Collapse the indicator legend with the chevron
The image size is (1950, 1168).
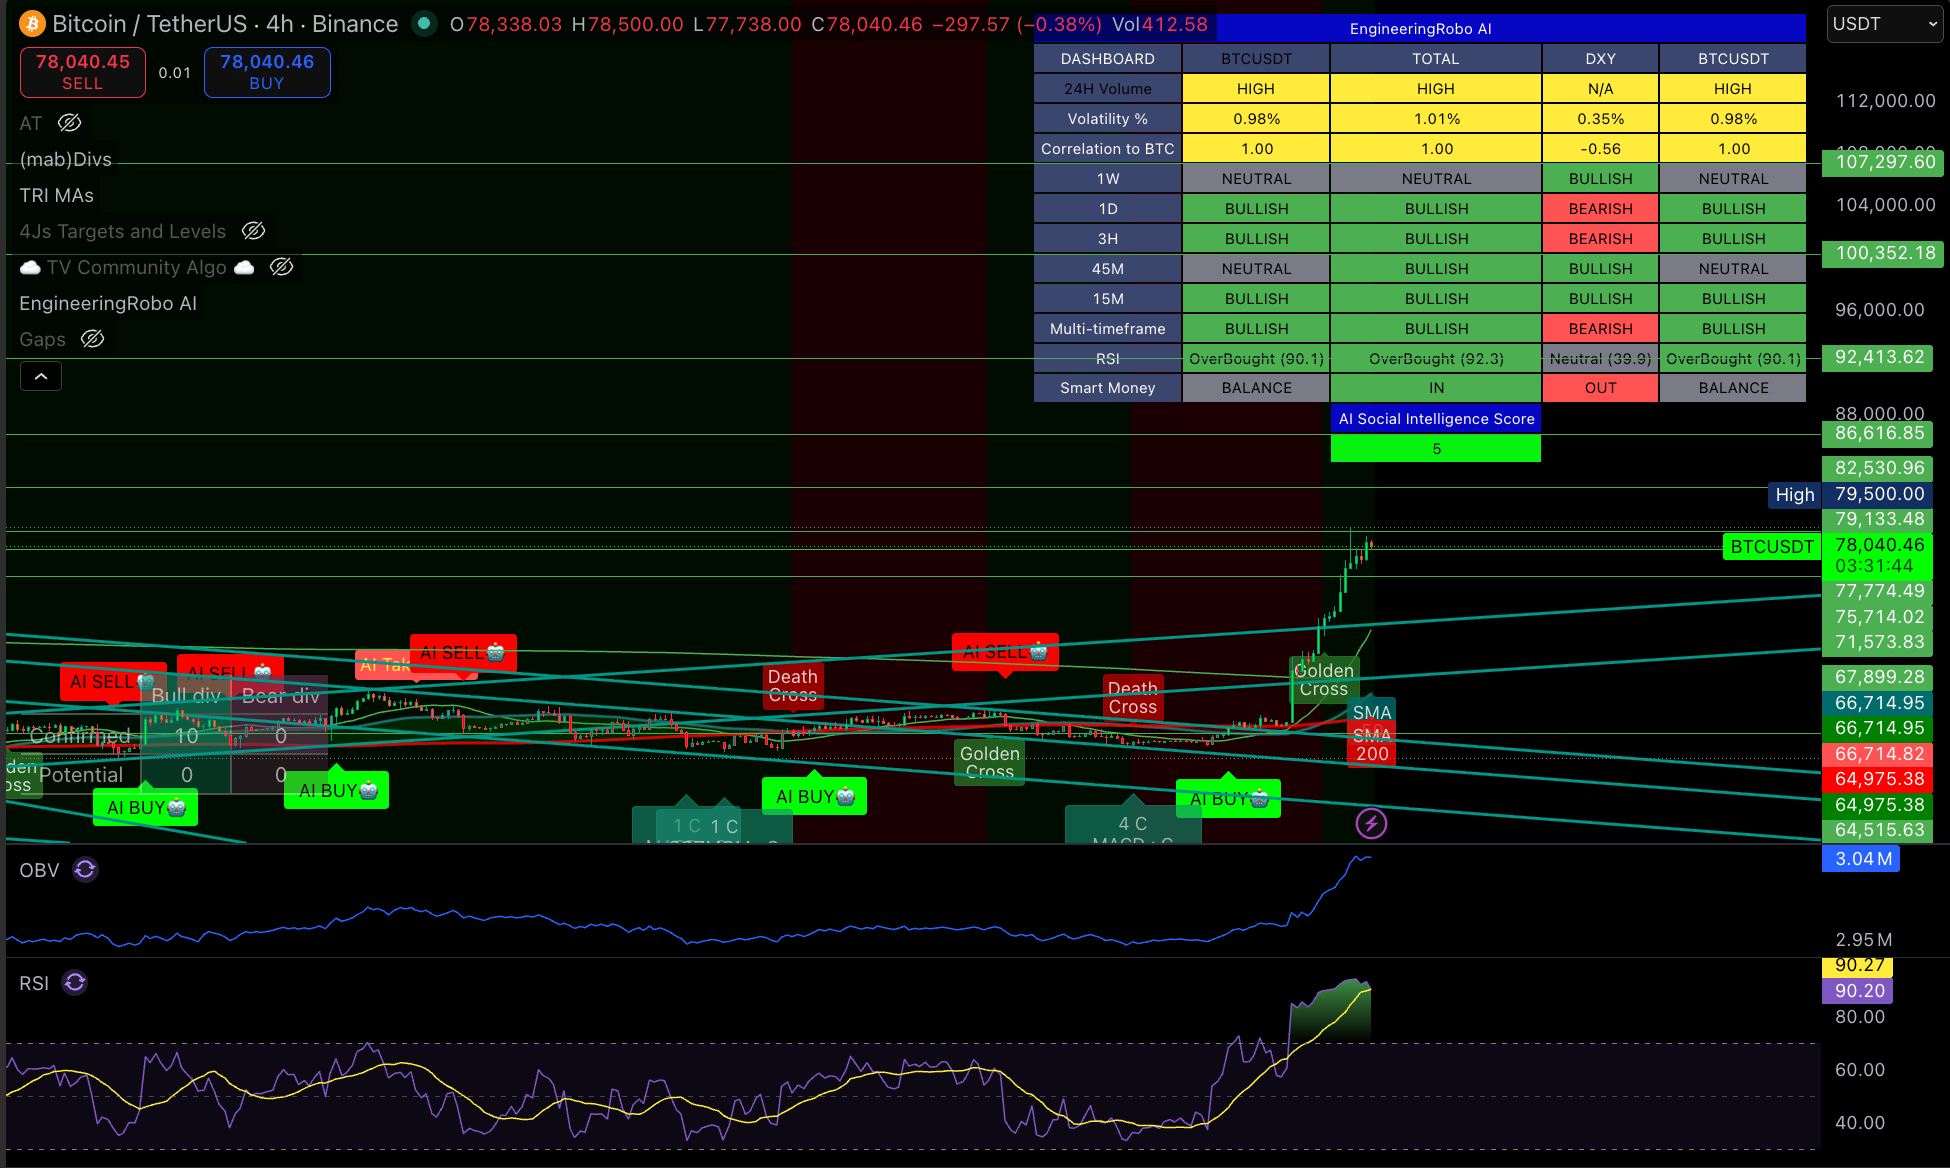[41, 376]
